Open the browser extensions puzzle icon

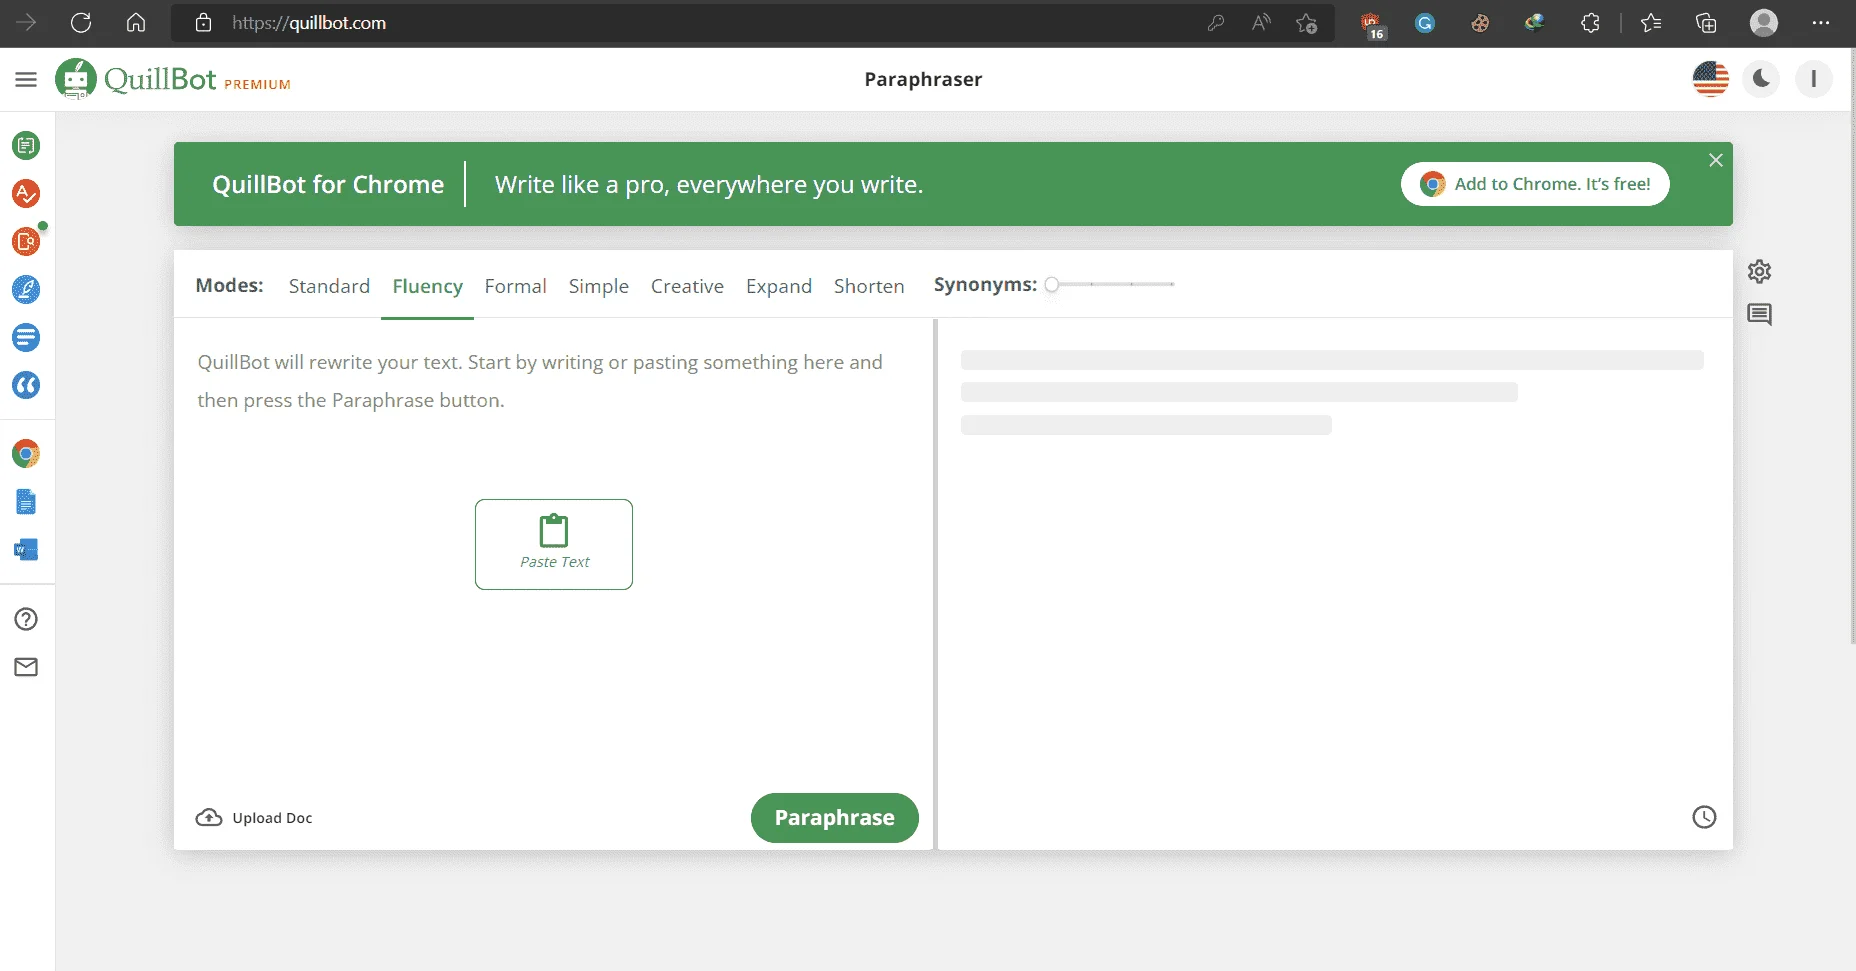(1590, 23)
